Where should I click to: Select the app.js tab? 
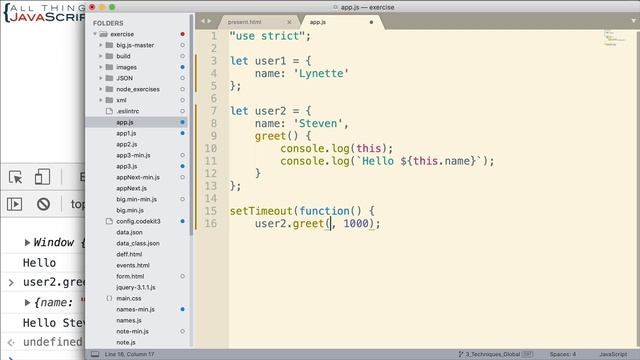(x=318, y=22)
